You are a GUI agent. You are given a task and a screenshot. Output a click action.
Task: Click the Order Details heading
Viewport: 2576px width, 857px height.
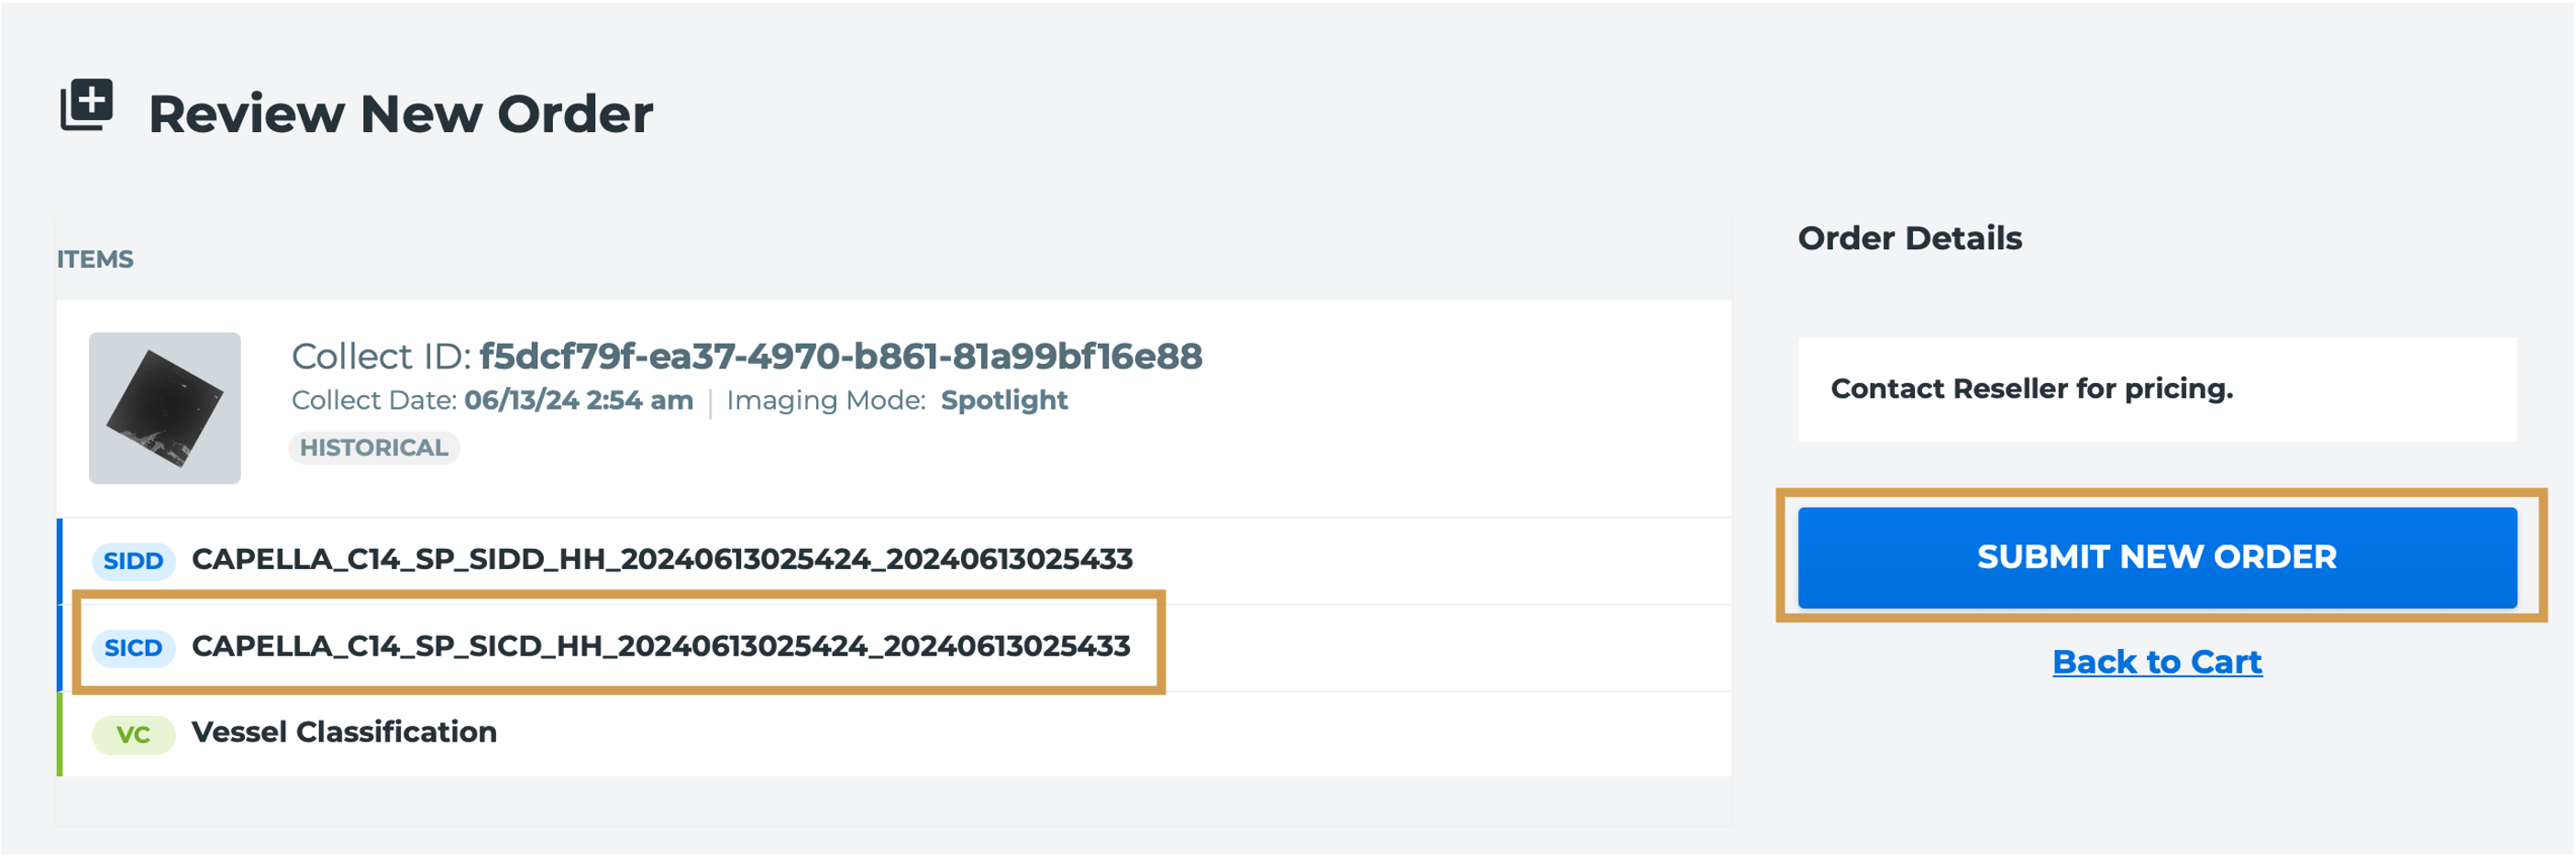(1910, 239)
